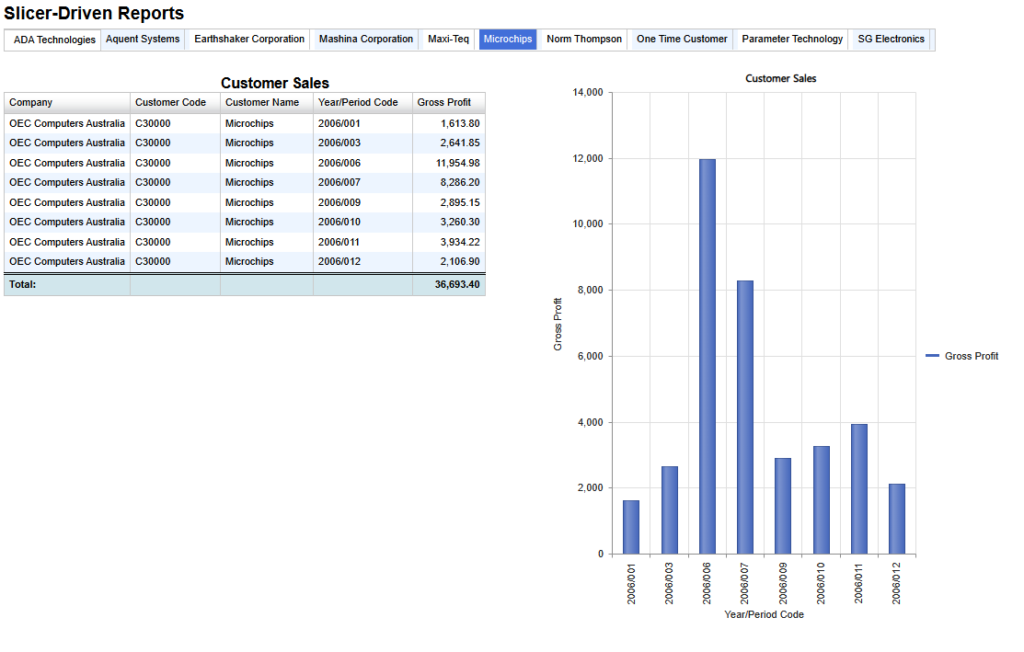Image resolution: width=1024 pixels, height=652 pixels.
Task: Click the gross profit value 3,260.30
Action: pyautogui.click(x=460, y=222)
